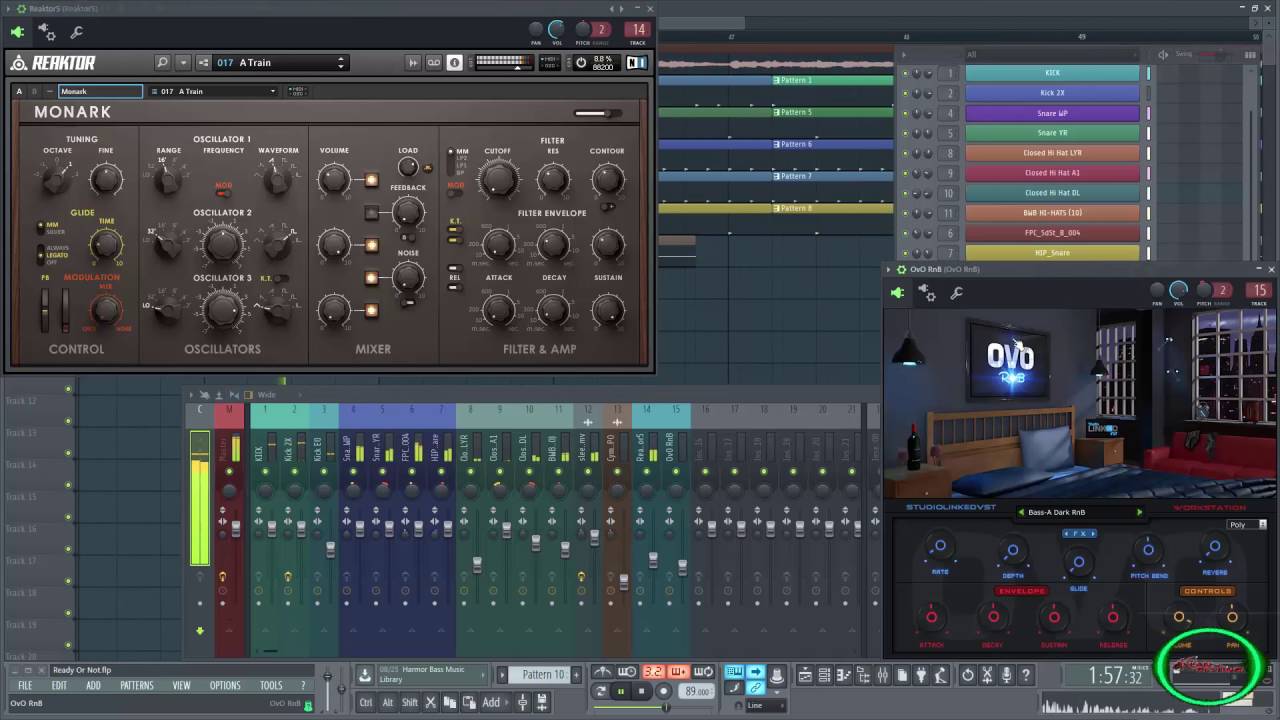Open Reaktor plugin wrench settings icon
Screen dimensions: 1280x720
coord(77,33)
